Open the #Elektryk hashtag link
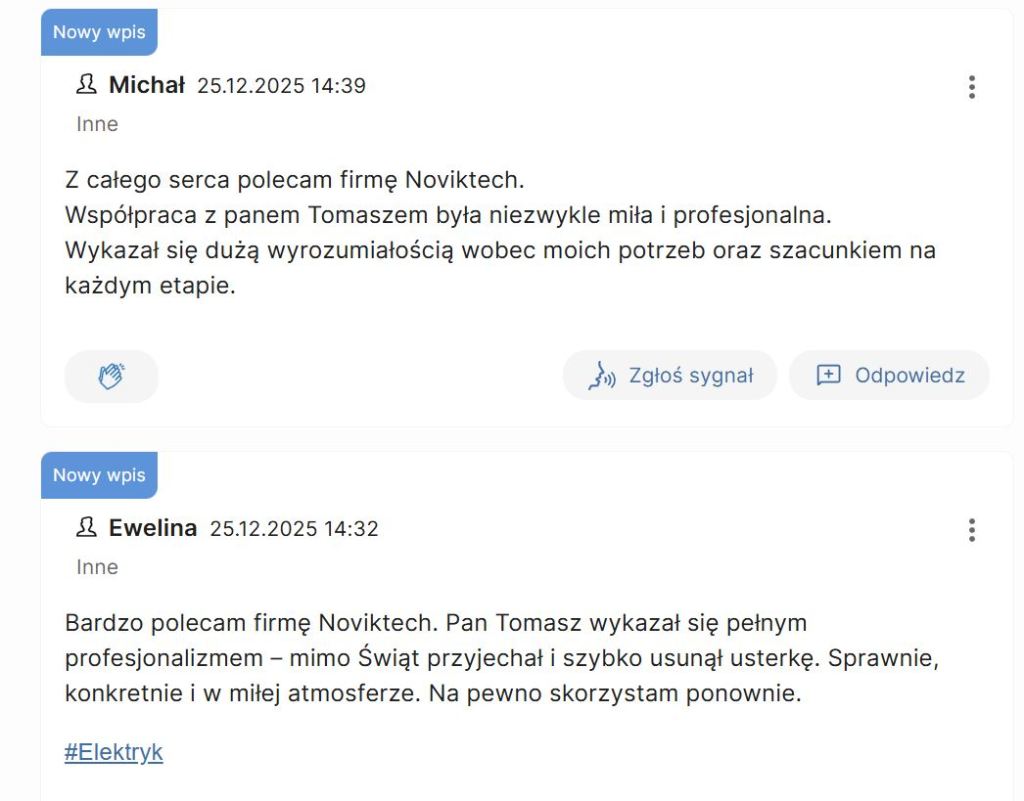 point(114,753)
